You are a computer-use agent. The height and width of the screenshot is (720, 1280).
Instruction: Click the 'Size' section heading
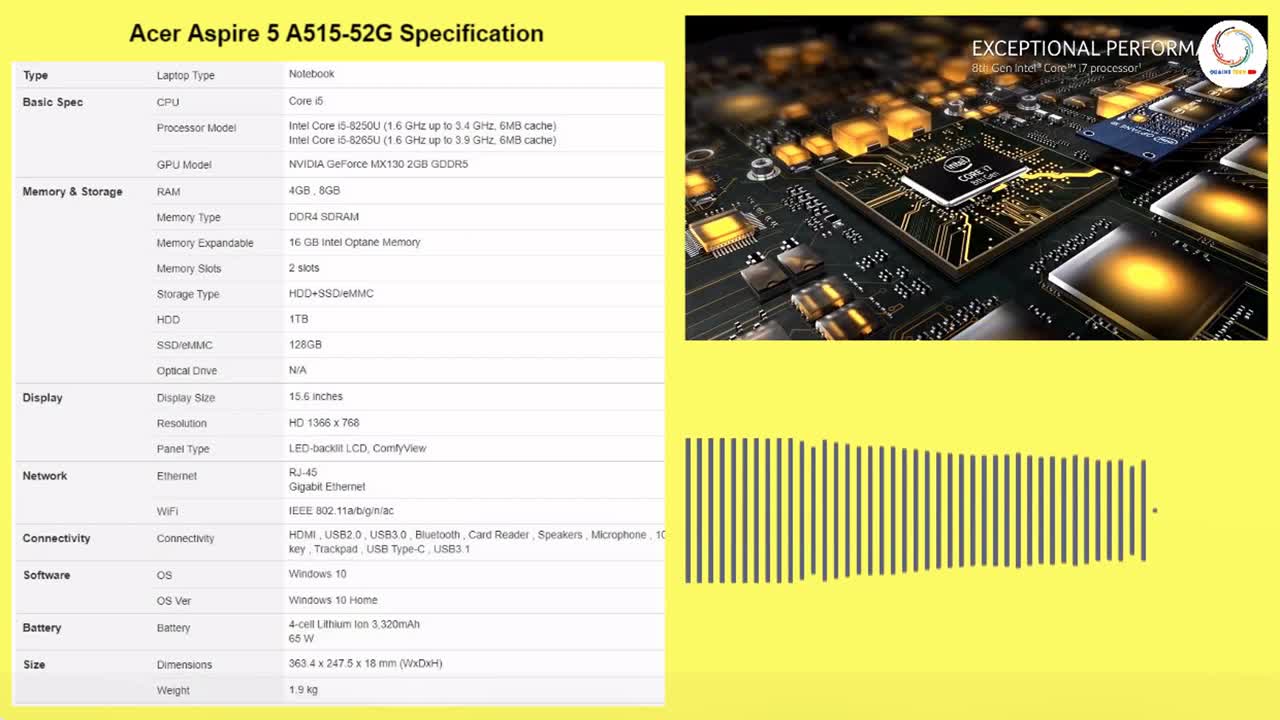34,665
